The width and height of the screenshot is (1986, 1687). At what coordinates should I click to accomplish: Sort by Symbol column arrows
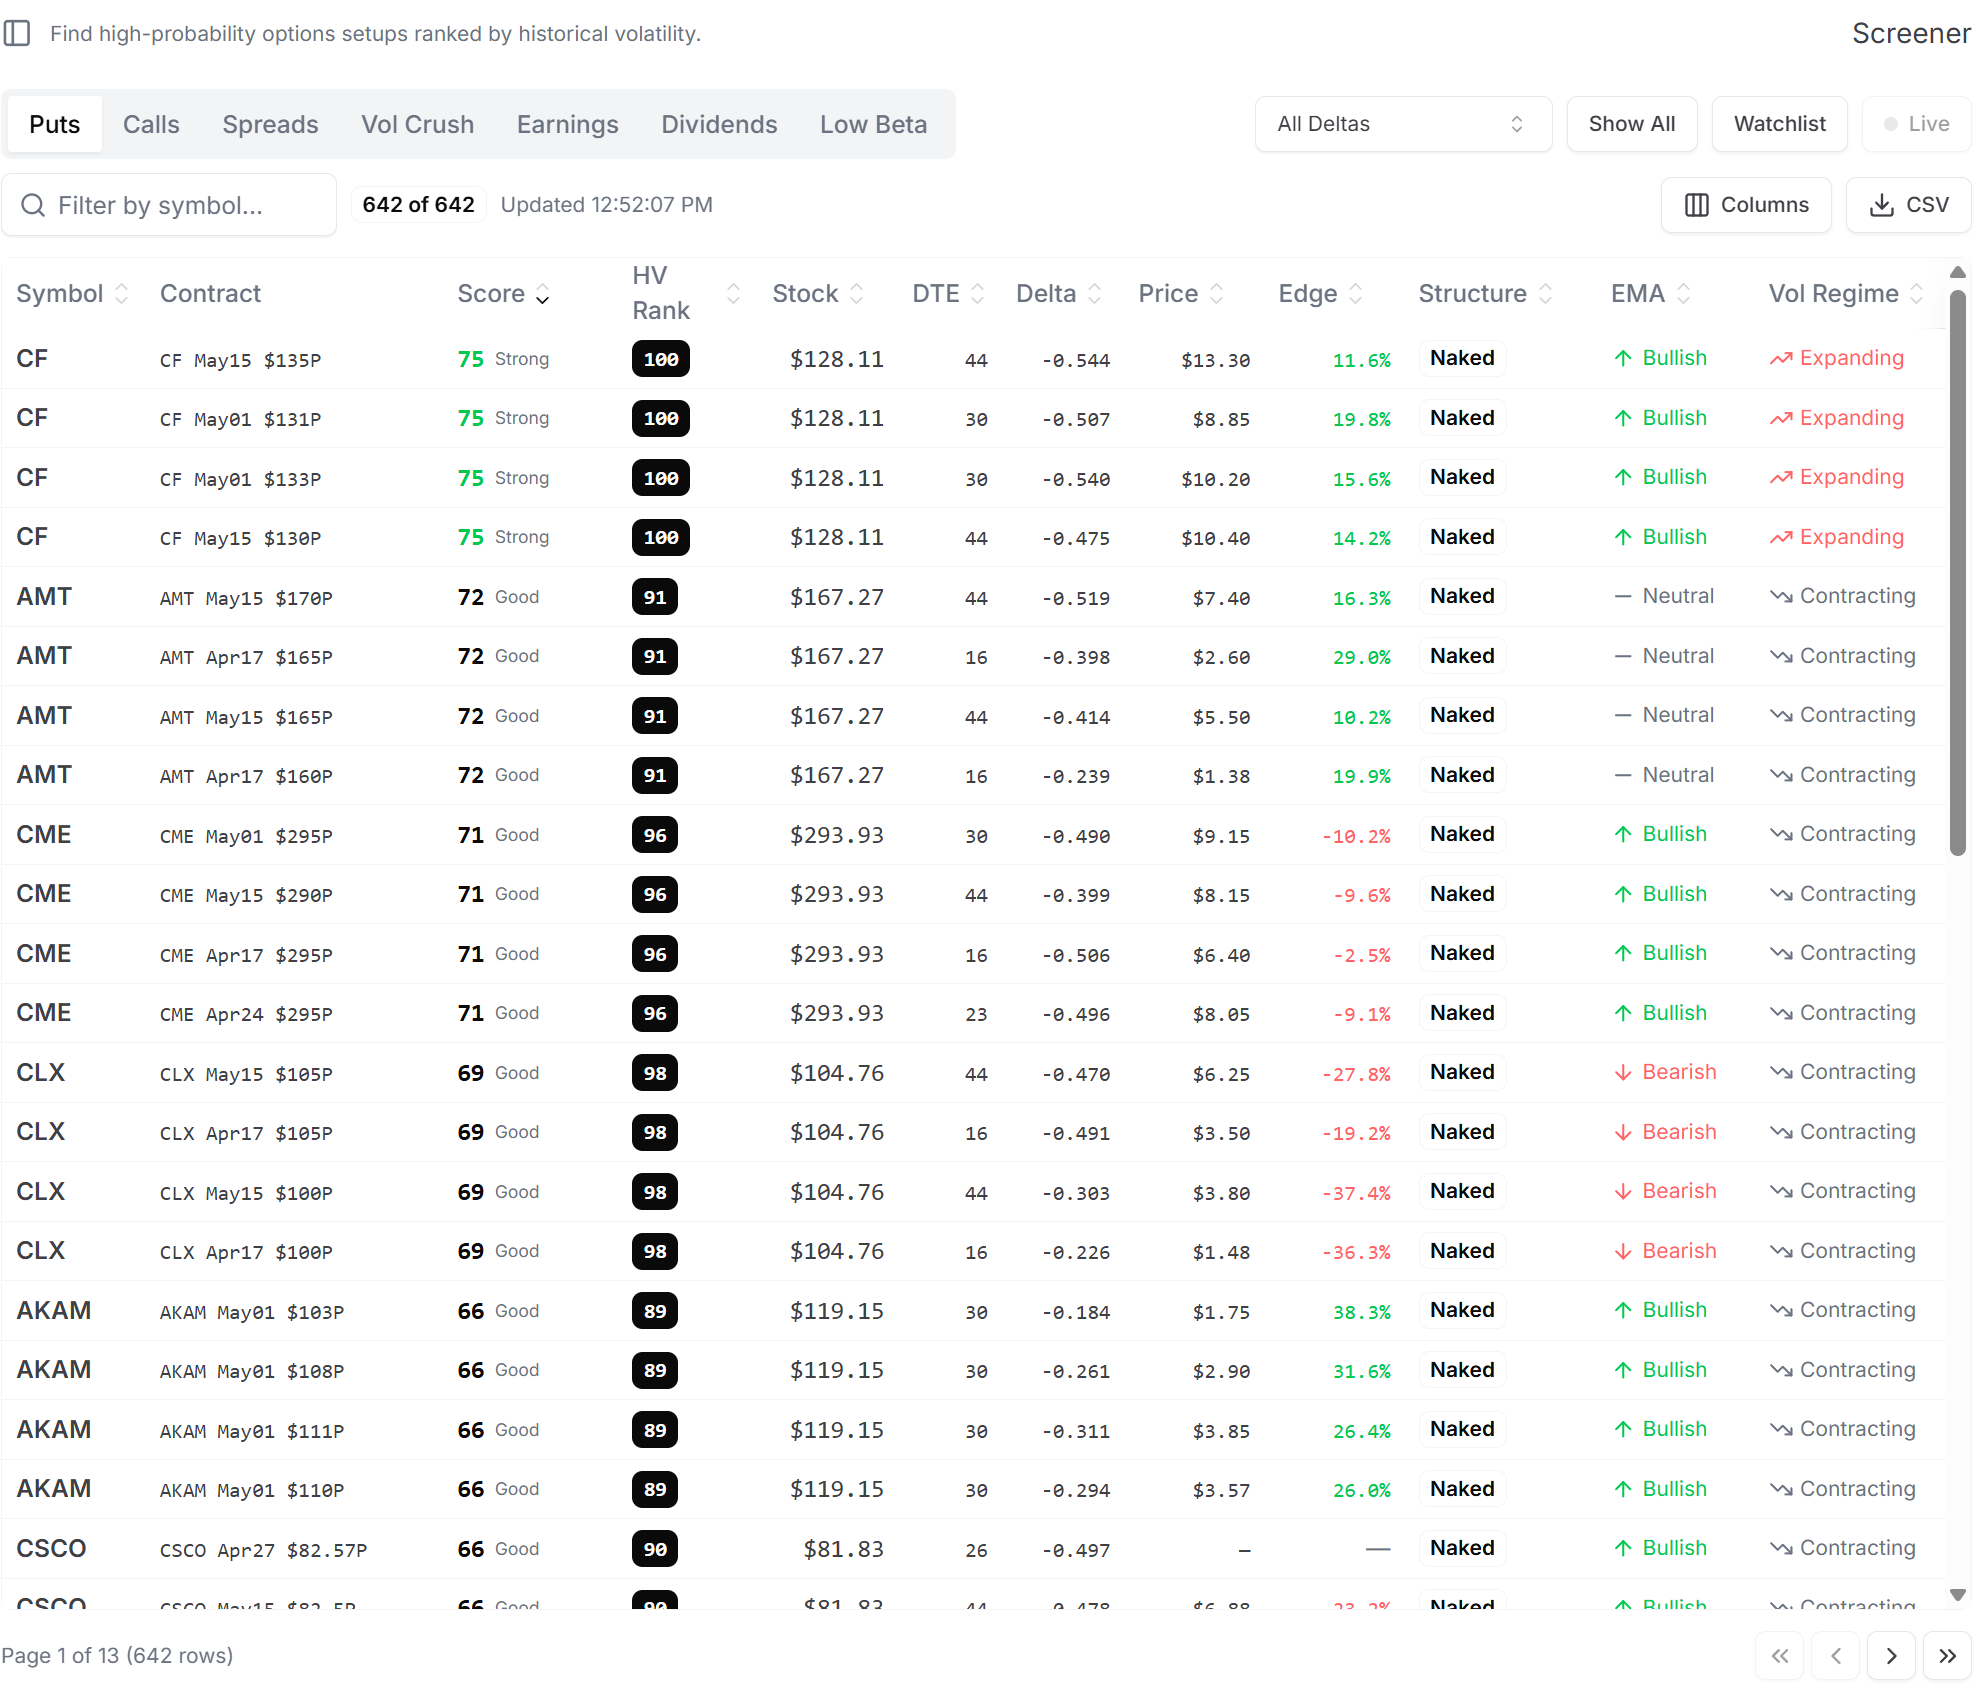pyautogui.click(x=122, y=293)
